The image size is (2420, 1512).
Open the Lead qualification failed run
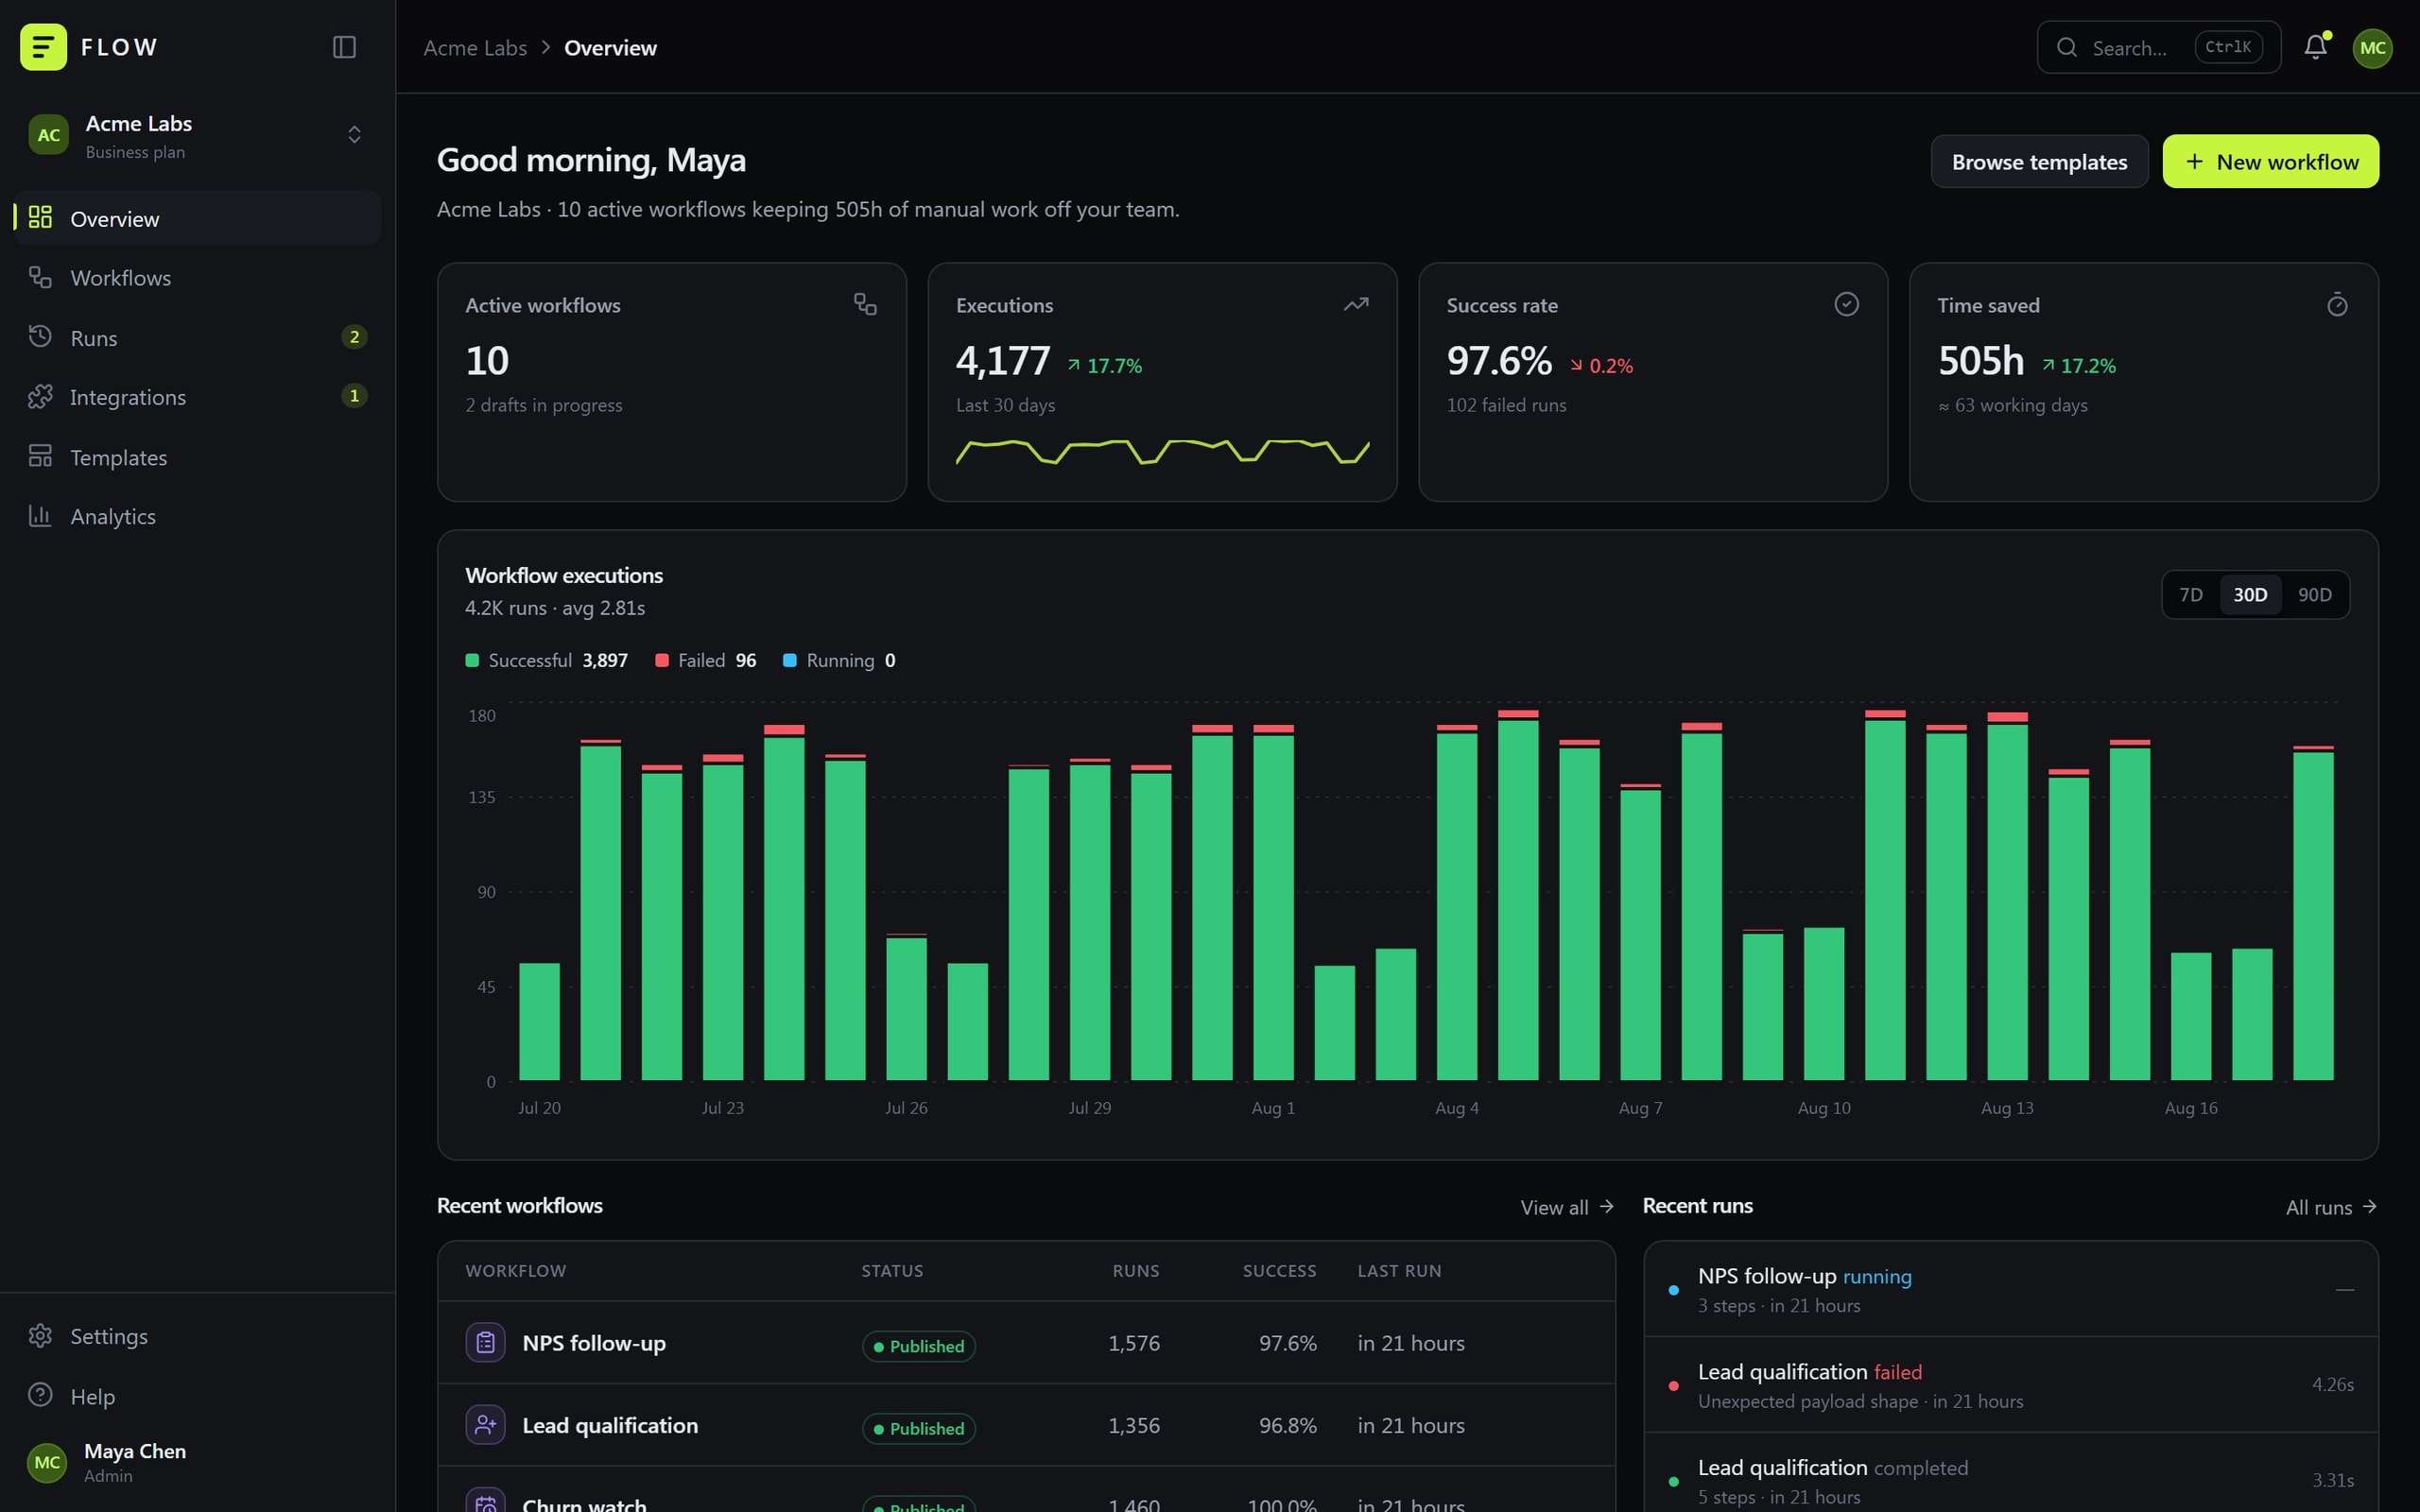click(x=2011, y=1385)
